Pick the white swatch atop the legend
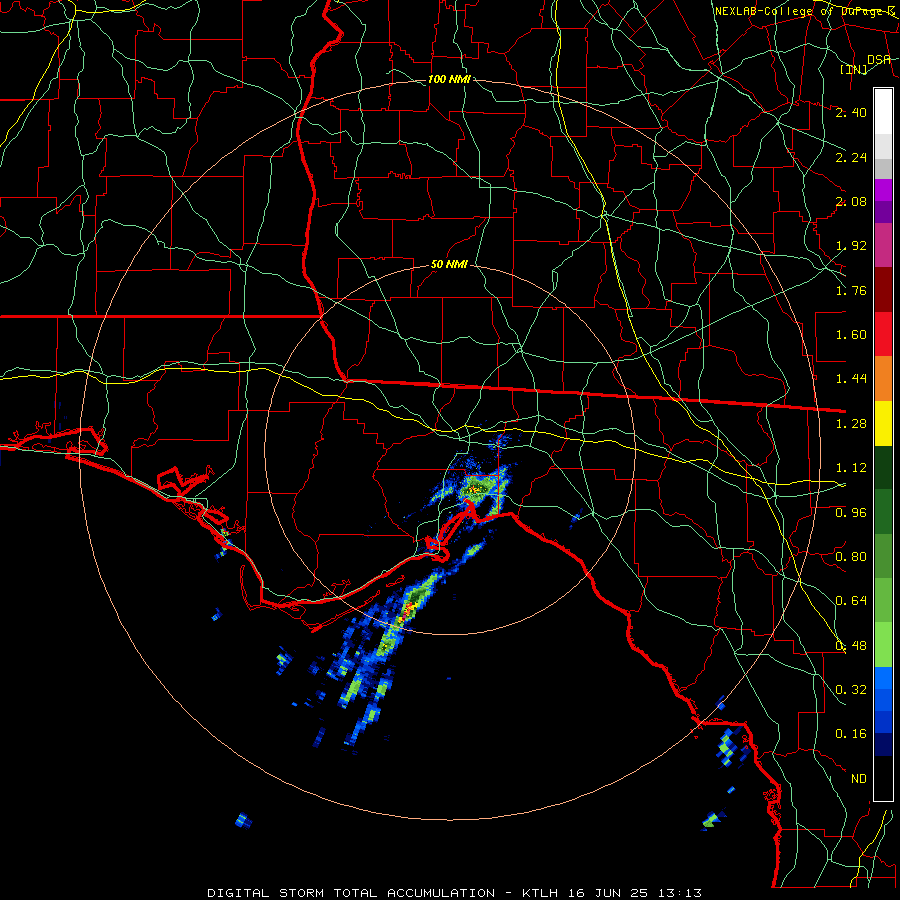Viewport: 900px width, 900px height. tap(883, 112)
